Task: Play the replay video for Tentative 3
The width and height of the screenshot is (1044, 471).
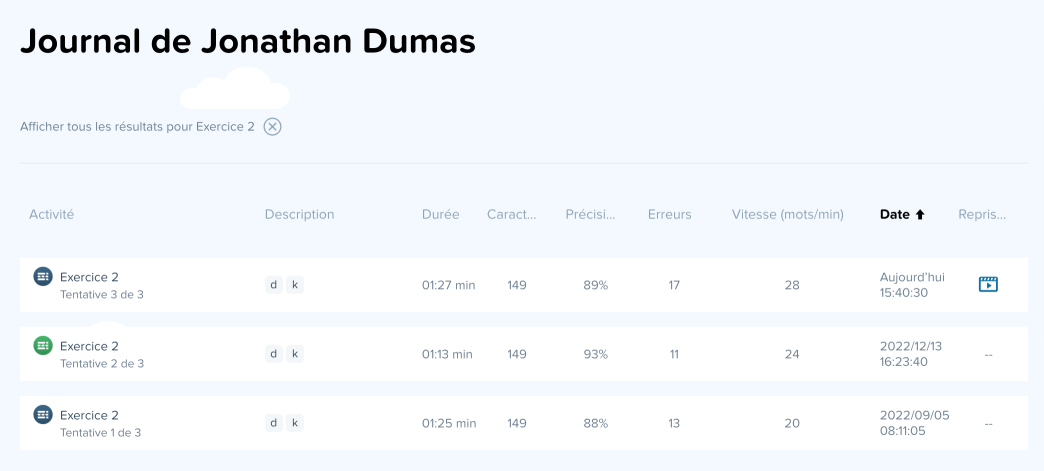Action: tap(988, 284)
